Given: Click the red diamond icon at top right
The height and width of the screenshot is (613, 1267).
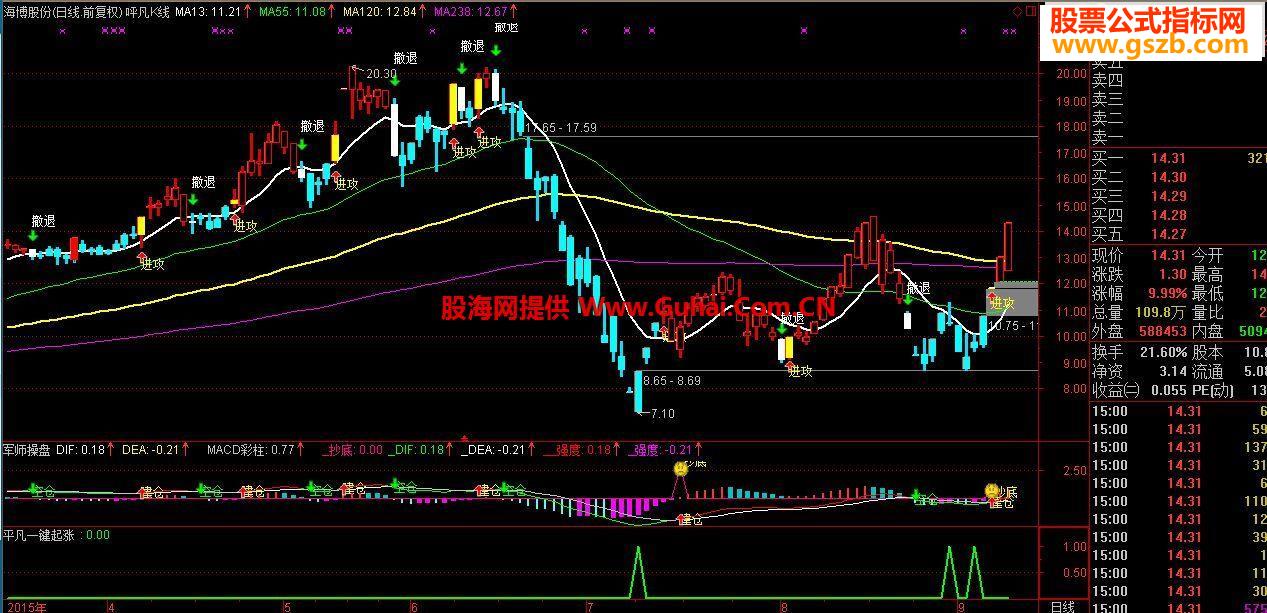Looking at the screenshot, I should coord(1017,12).
